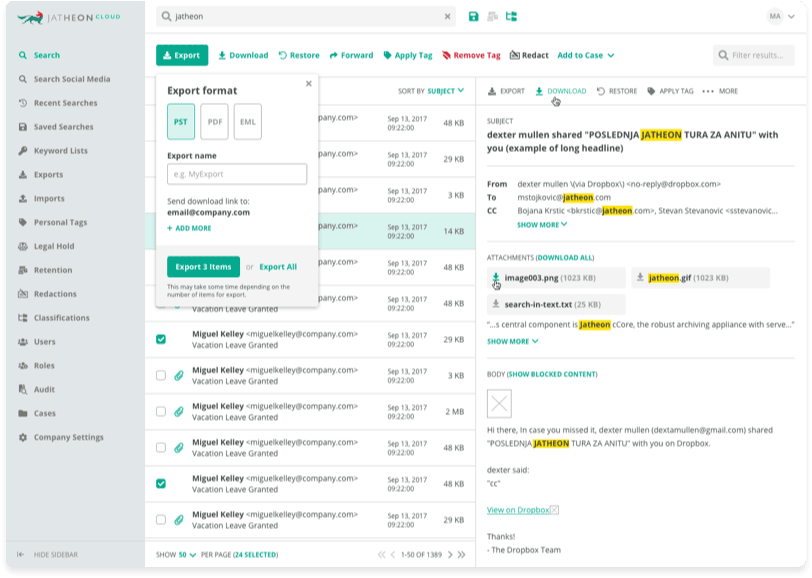This screenshot has width=812, height=578.
Task: Click Show Blocked Content link
Action: coord(552,374)
